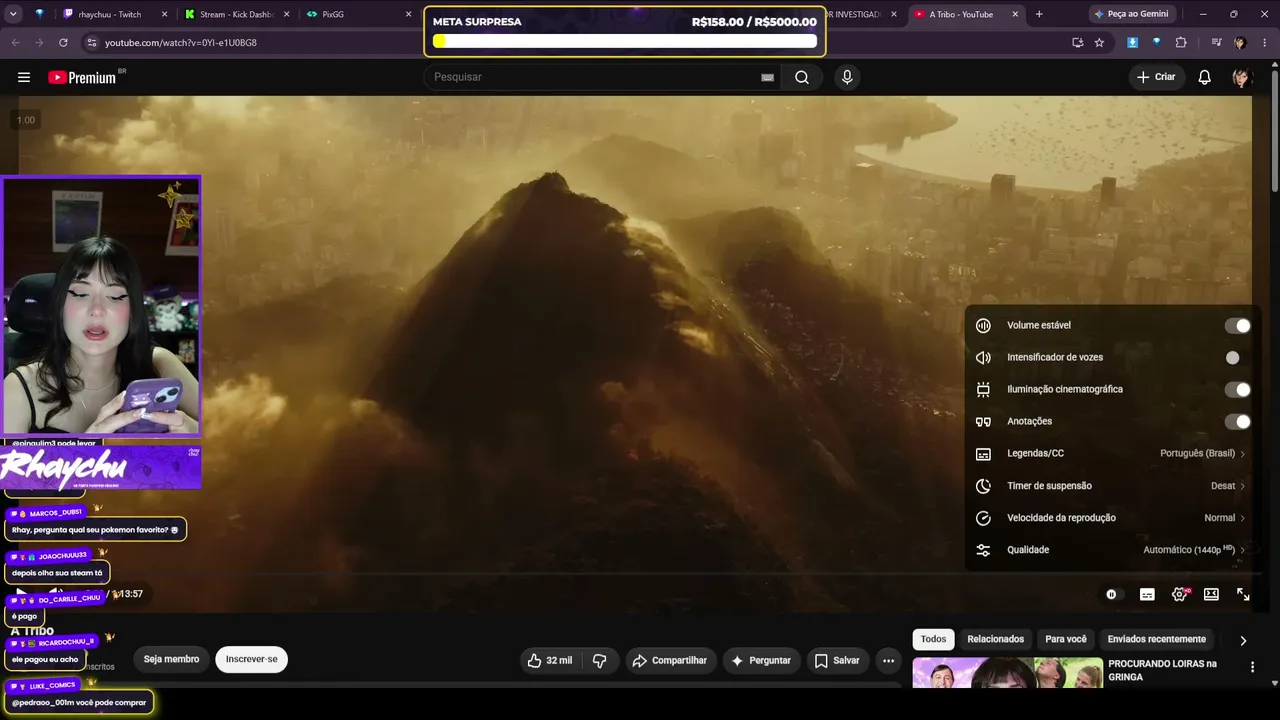Screen dimensions: 1280x720
Task: Select the Todos filter chip
Action: pyautogui.click(x=933, y=640)
